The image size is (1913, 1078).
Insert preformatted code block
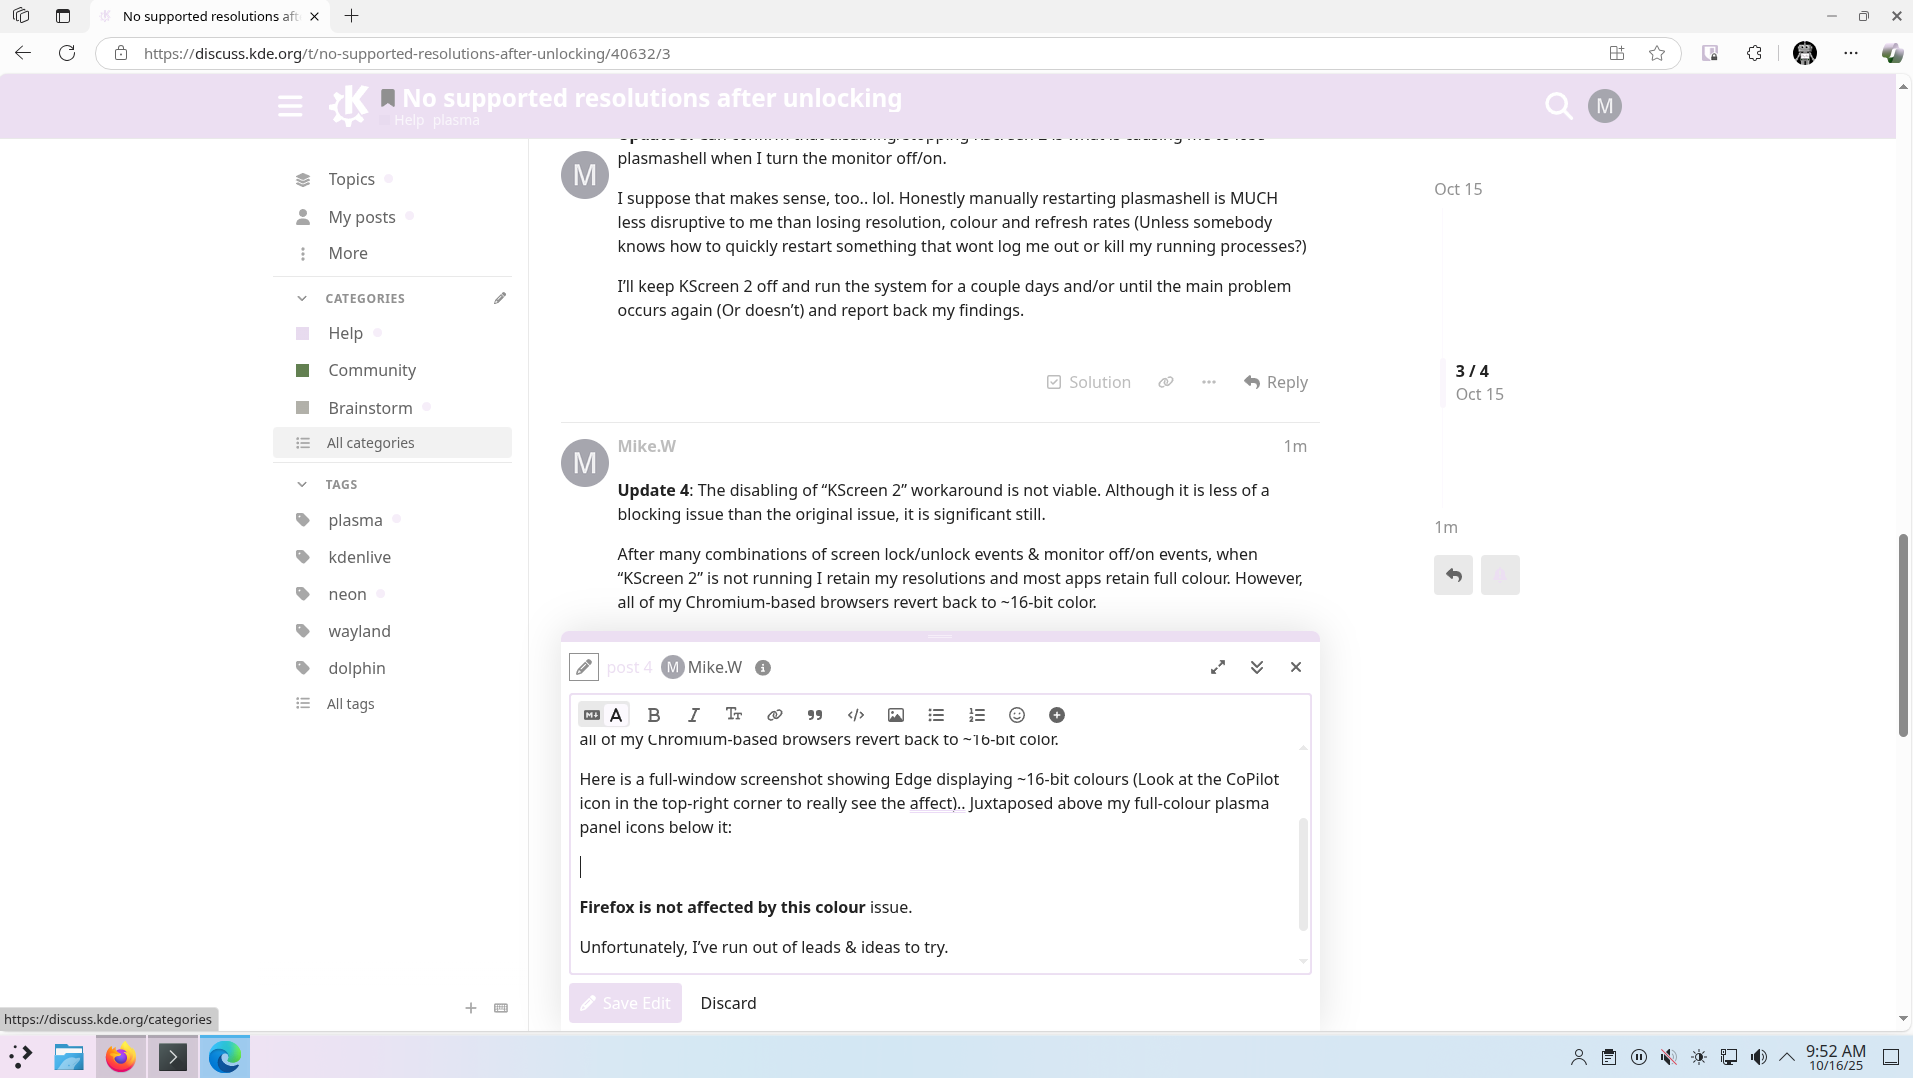(856, 715)
